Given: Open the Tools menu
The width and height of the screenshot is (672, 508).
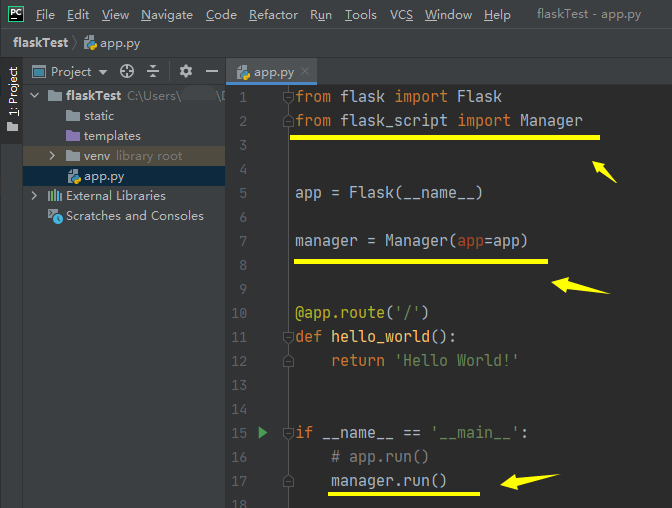Looking at the screenshot, I should [x=360, y=15].
